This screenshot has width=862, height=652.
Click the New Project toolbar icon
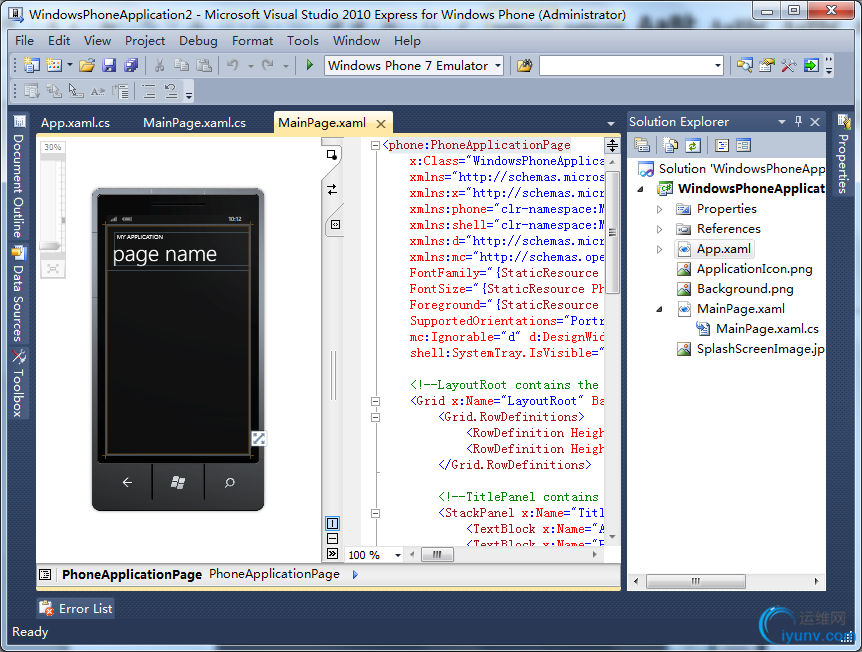coord(31,65)
